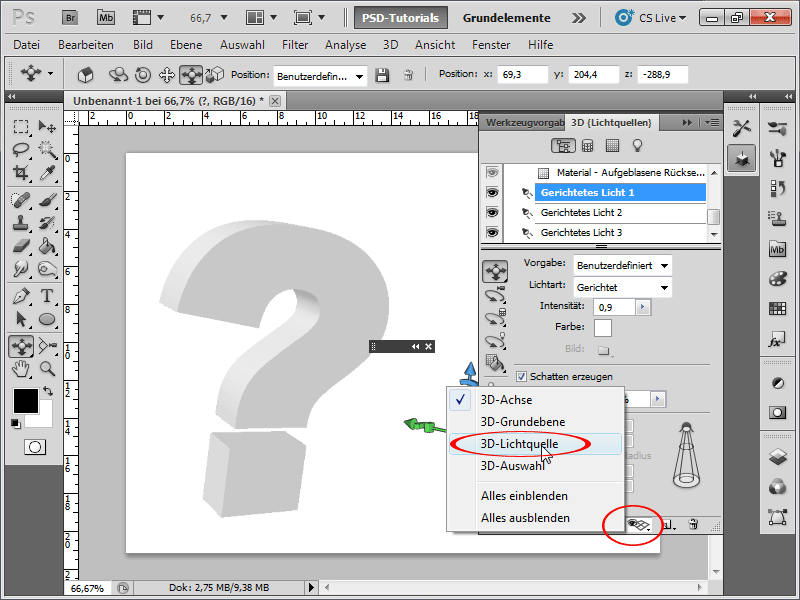Select the Magic Wand tool
800x600 pixels.
(x=47, y=149)
